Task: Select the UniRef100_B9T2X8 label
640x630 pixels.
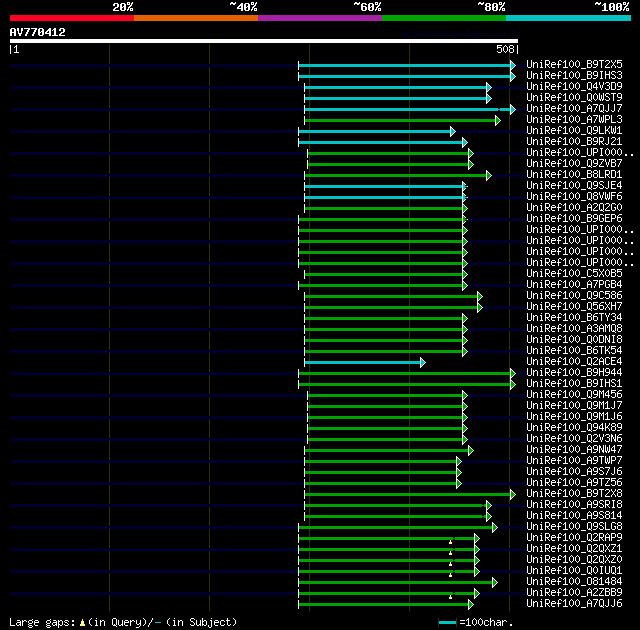Action: pos(574,494)
